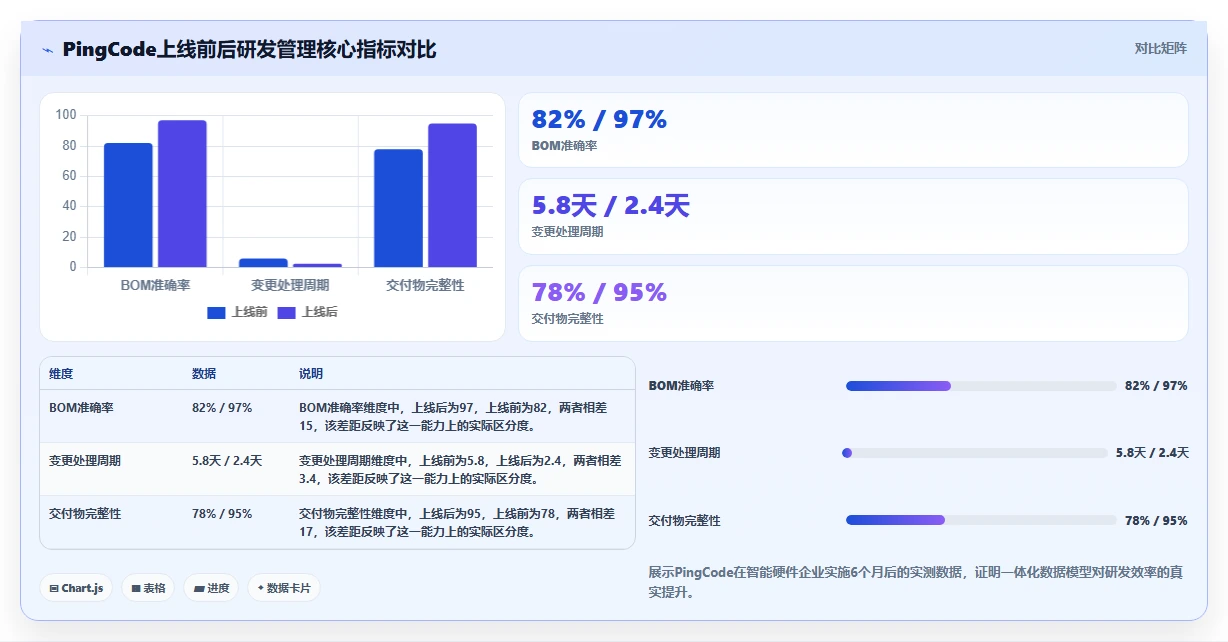Click the description mentioning 两者相差3.4

[460, 469]
